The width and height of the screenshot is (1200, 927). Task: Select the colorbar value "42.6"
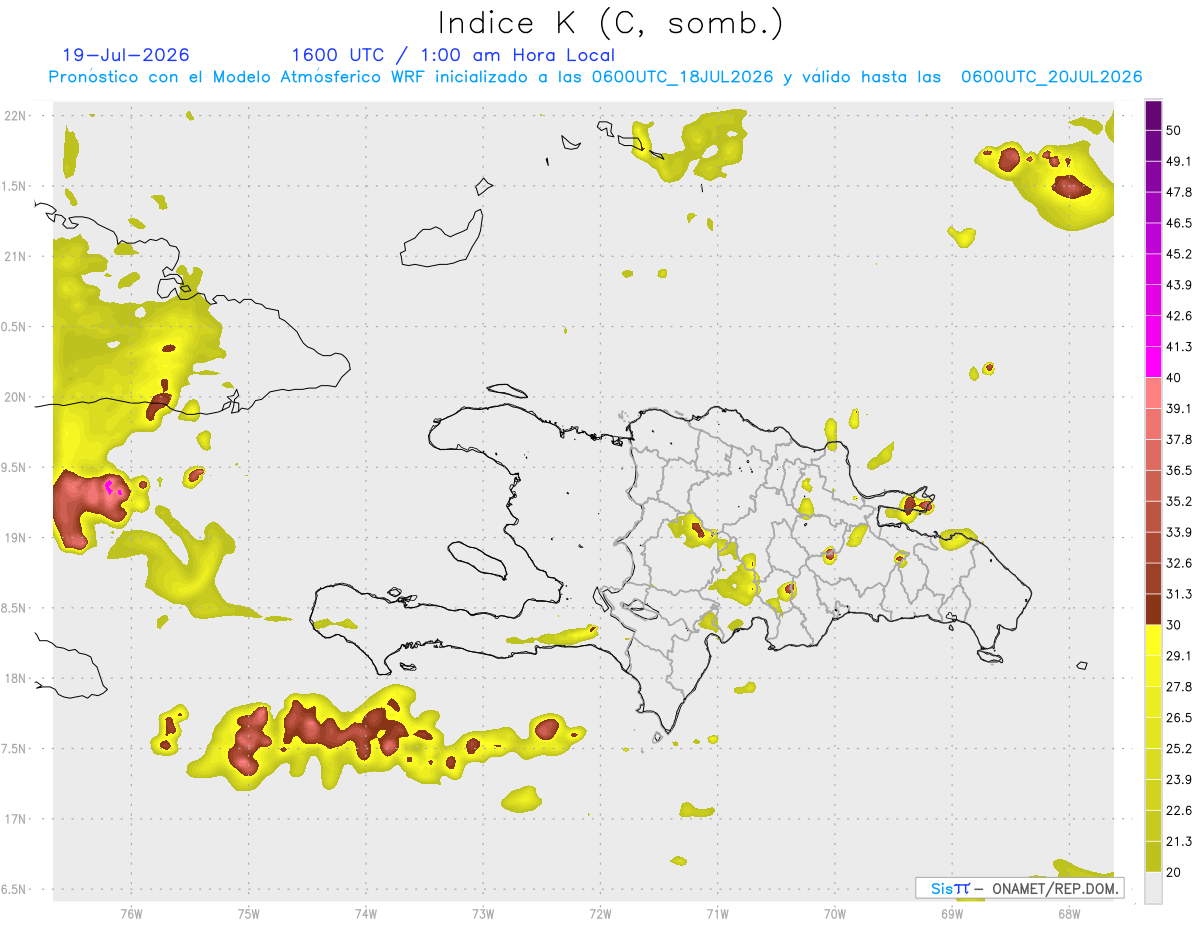[x=1179, y=316]
